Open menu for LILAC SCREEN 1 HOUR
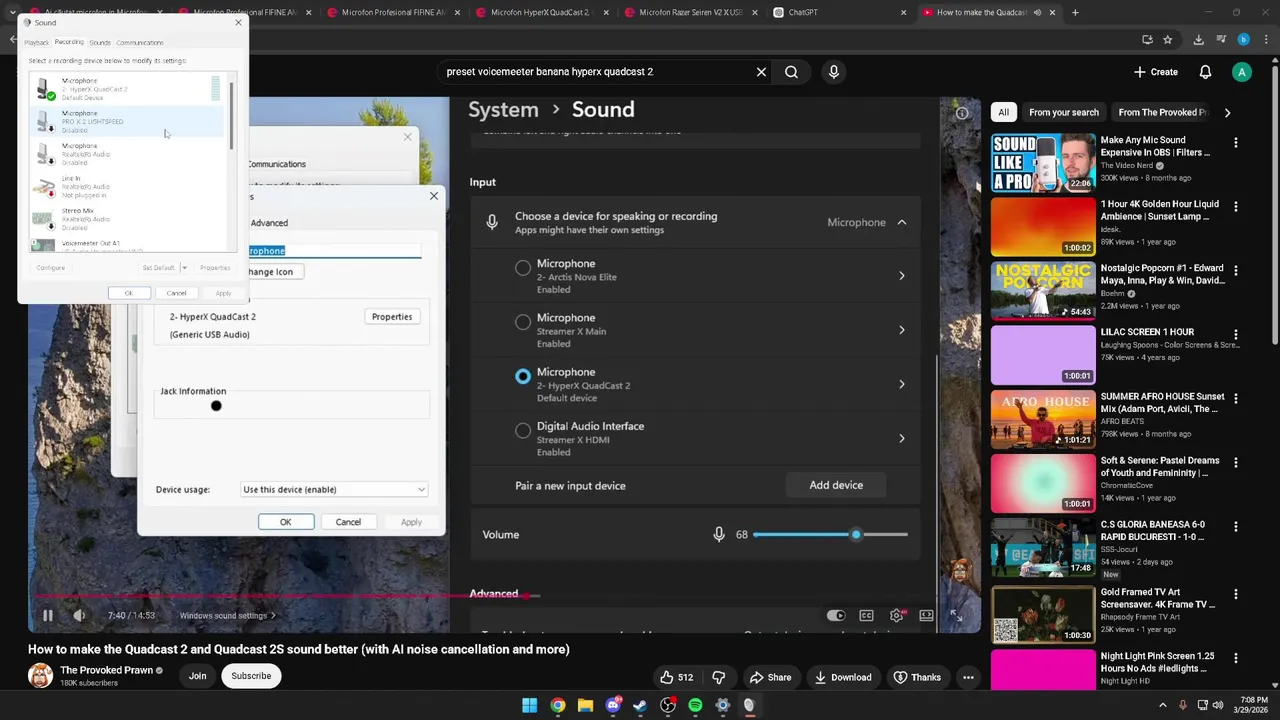The image size is (1280, 720). [x=1236, y=335]
